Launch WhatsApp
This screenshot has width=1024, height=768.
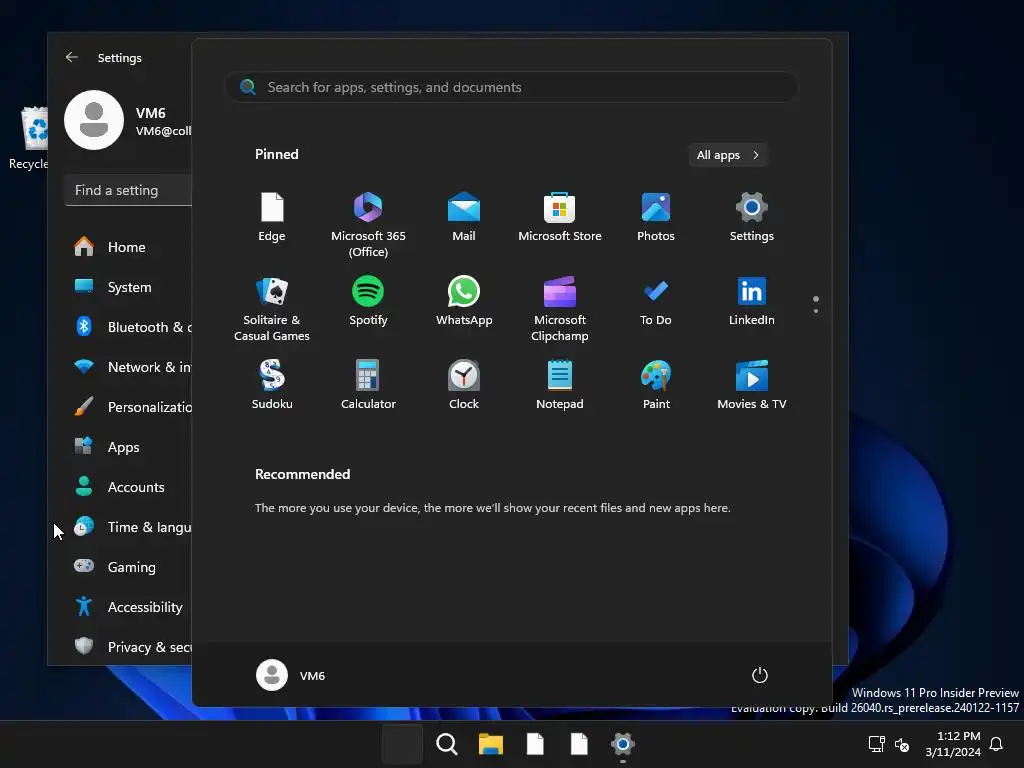point(464,302)
